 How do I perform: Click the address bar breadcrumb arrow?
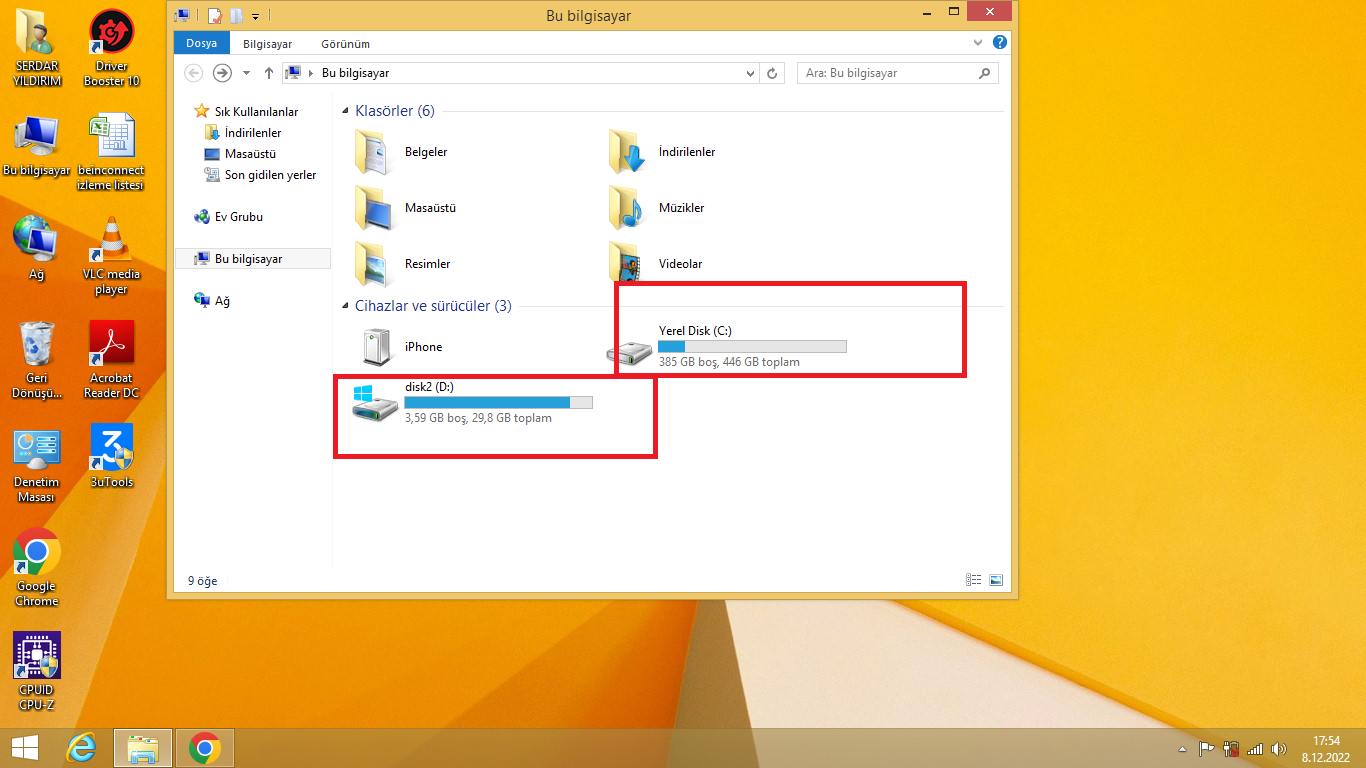tap(312, 73)
